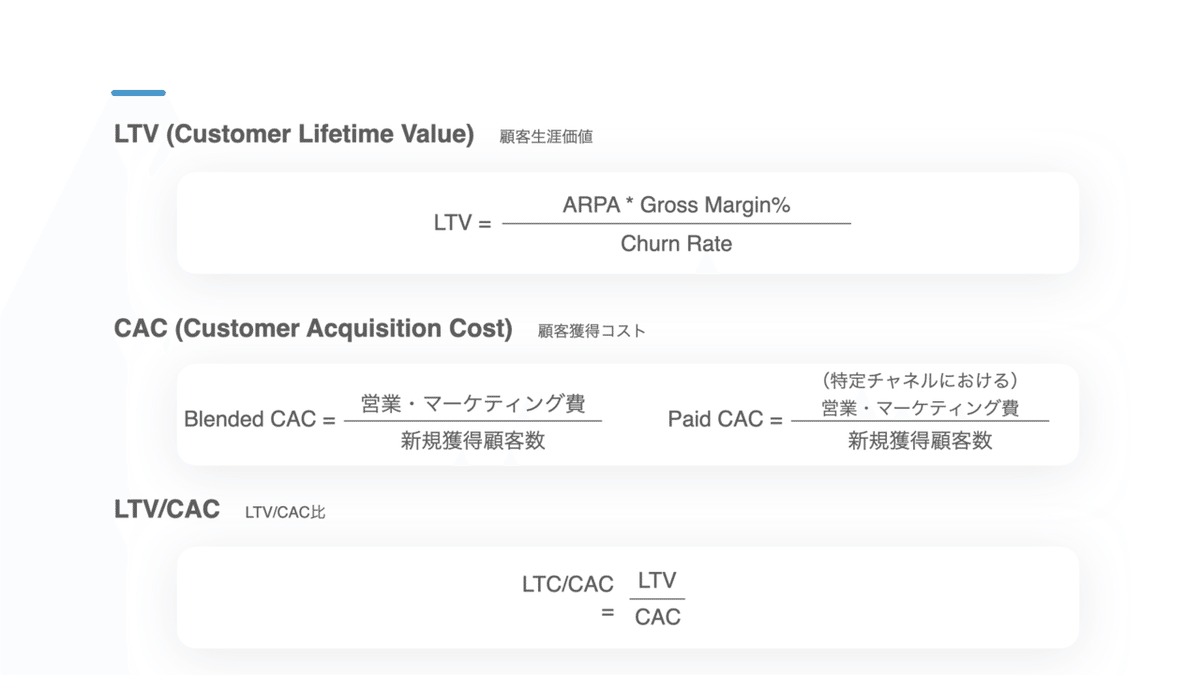Select the numerator 'ARPA * Gross Margin%'
Screen dimensions: 1200x675
coord(676,205)
